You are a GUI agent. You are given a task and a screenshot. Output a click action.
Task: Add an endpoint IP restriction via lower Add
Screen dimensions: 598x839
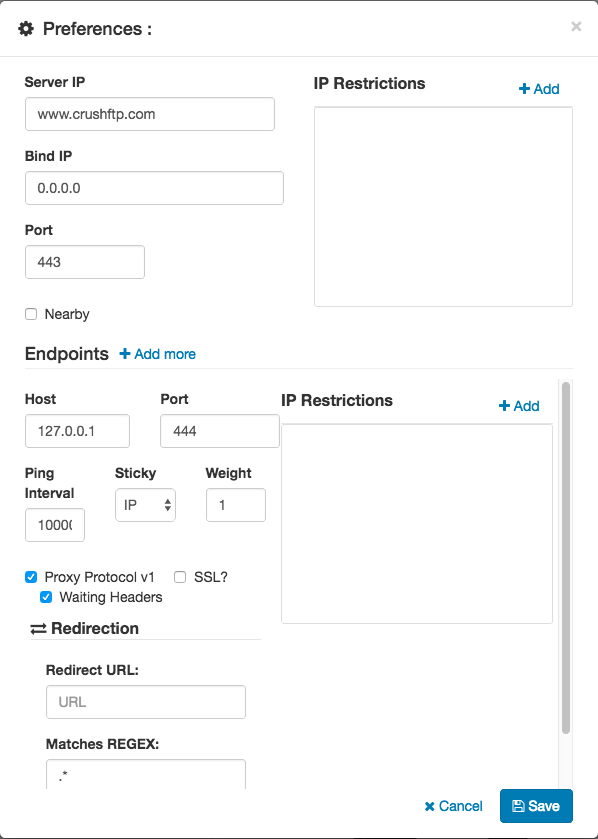click(x=519, y=406)
